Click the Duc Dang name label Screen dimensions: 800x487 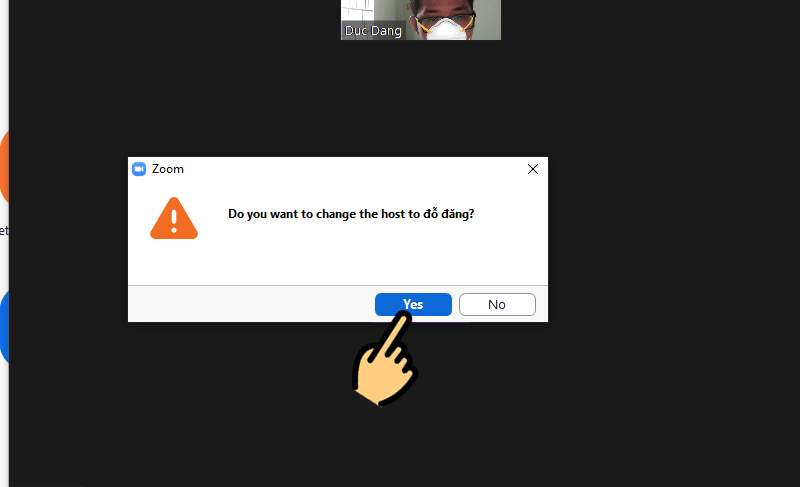tap(373, 31)
